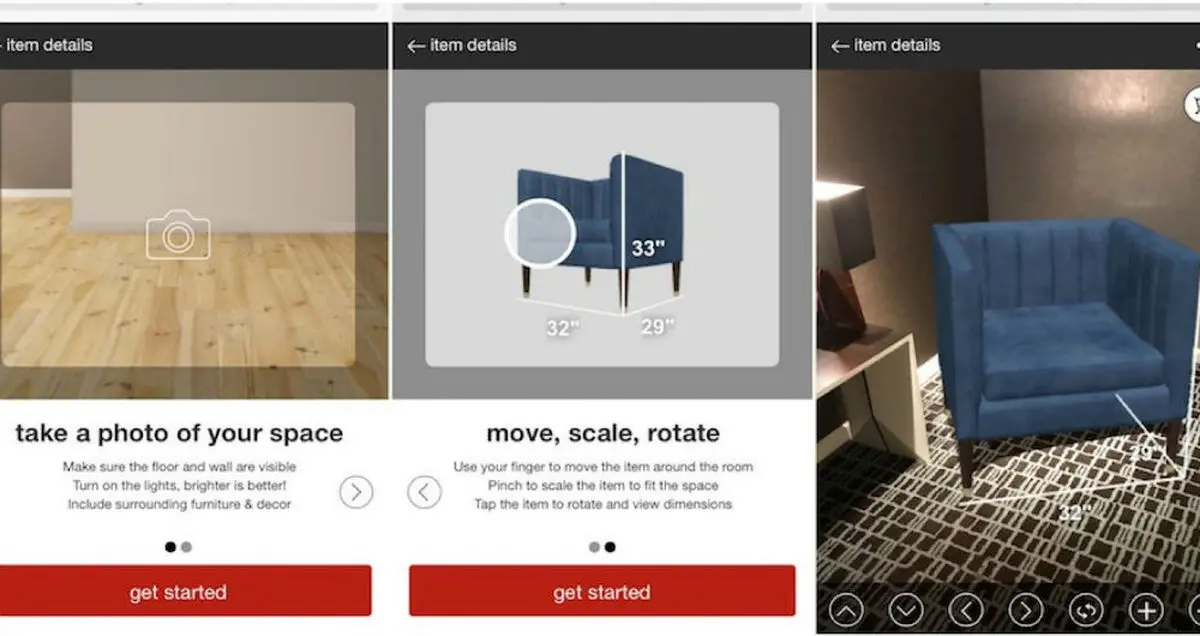Rotate the chair using the rotate icon
Viewport: 1200px width, 636px height.
click(x=1086, y=609)
